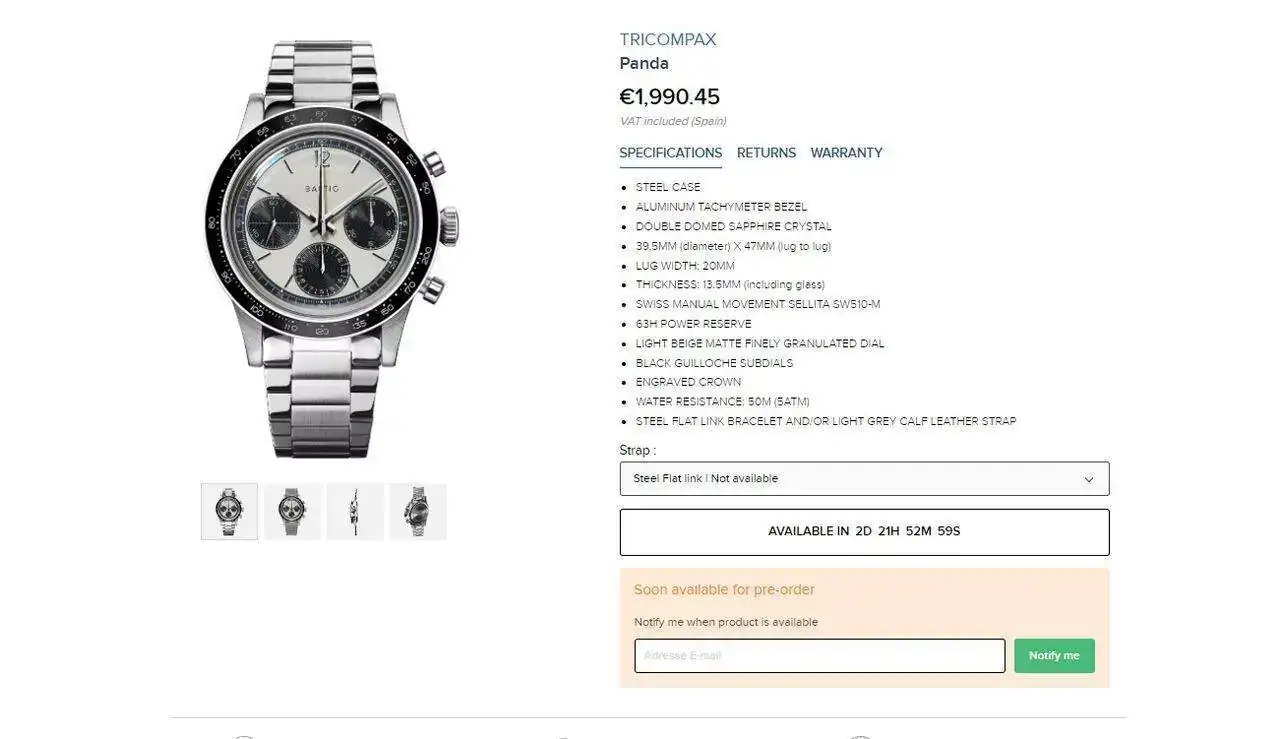Show the second thumbnail watch view
The width and height of the screenshot is (1280, 739).
(x=292, y=512)
